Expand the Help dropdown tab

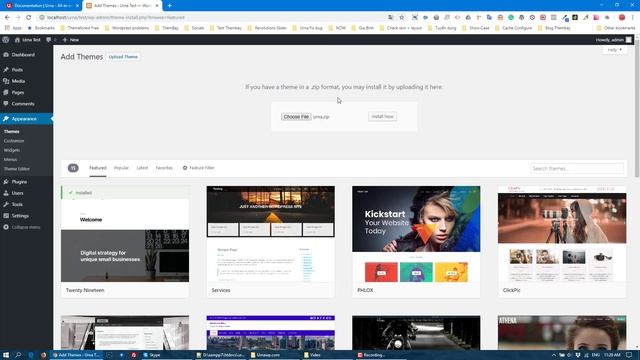615,50
